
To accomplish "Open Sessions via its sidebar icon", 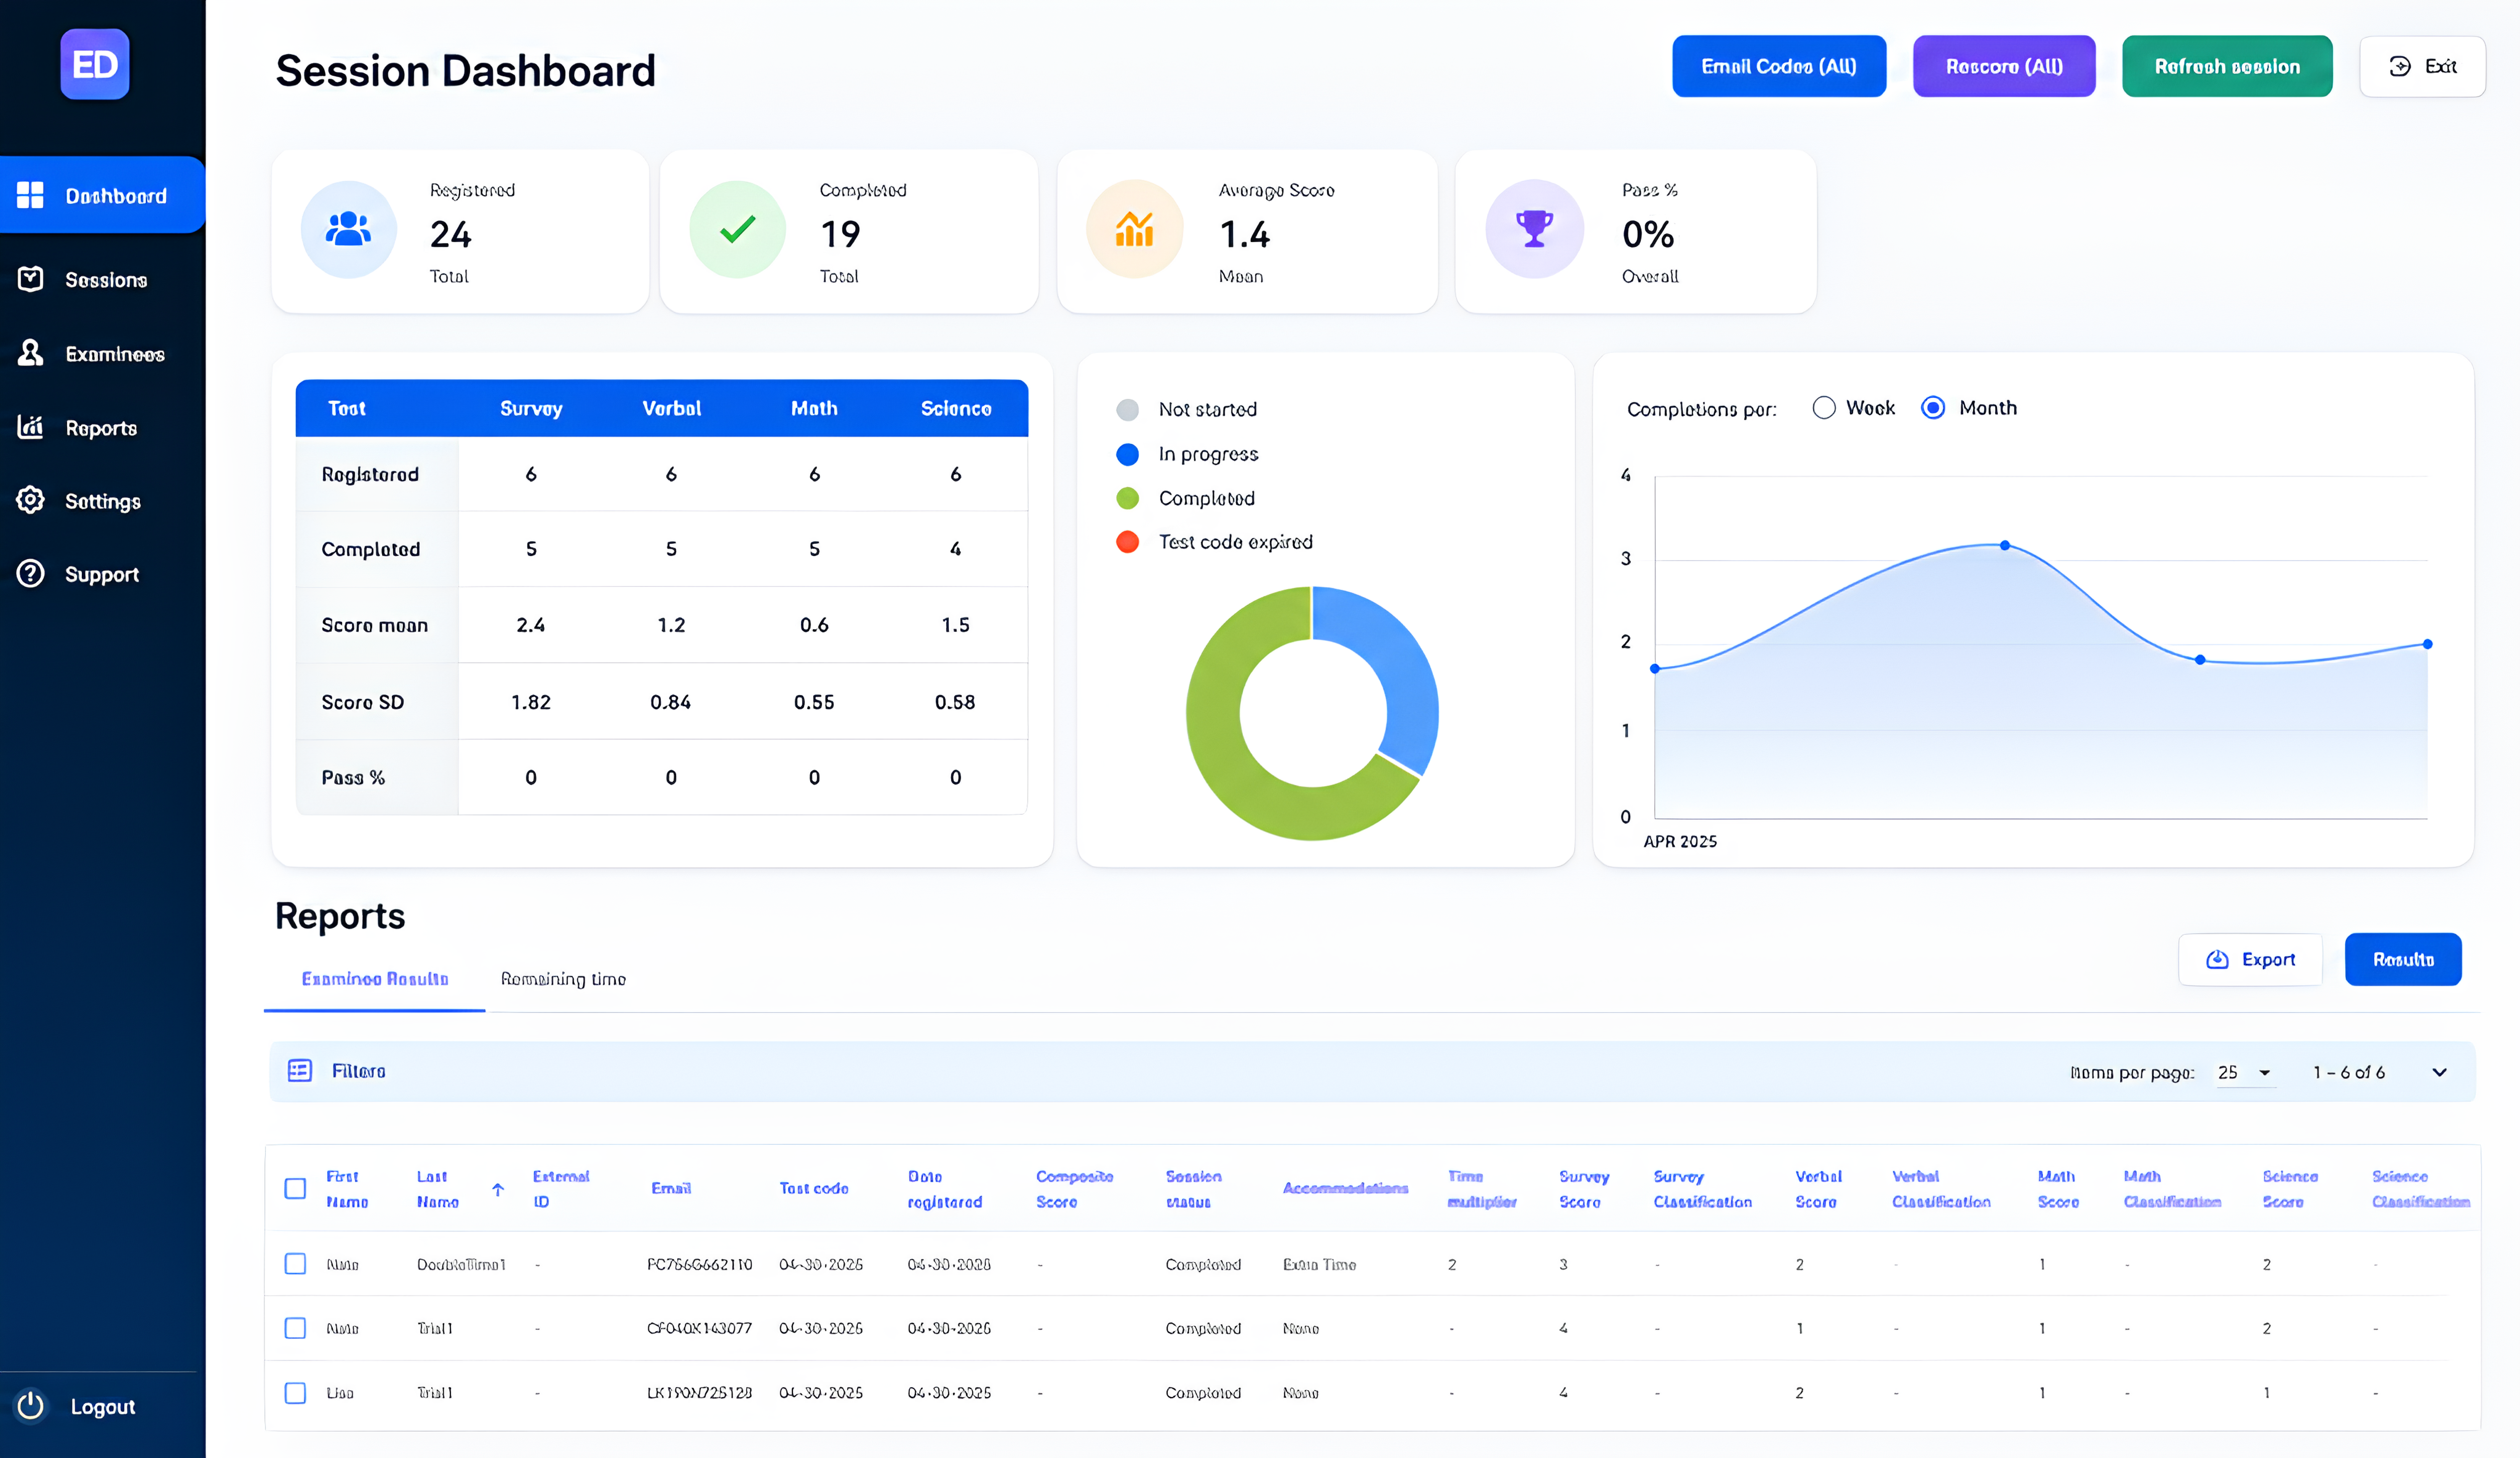I will coord(31,279).
